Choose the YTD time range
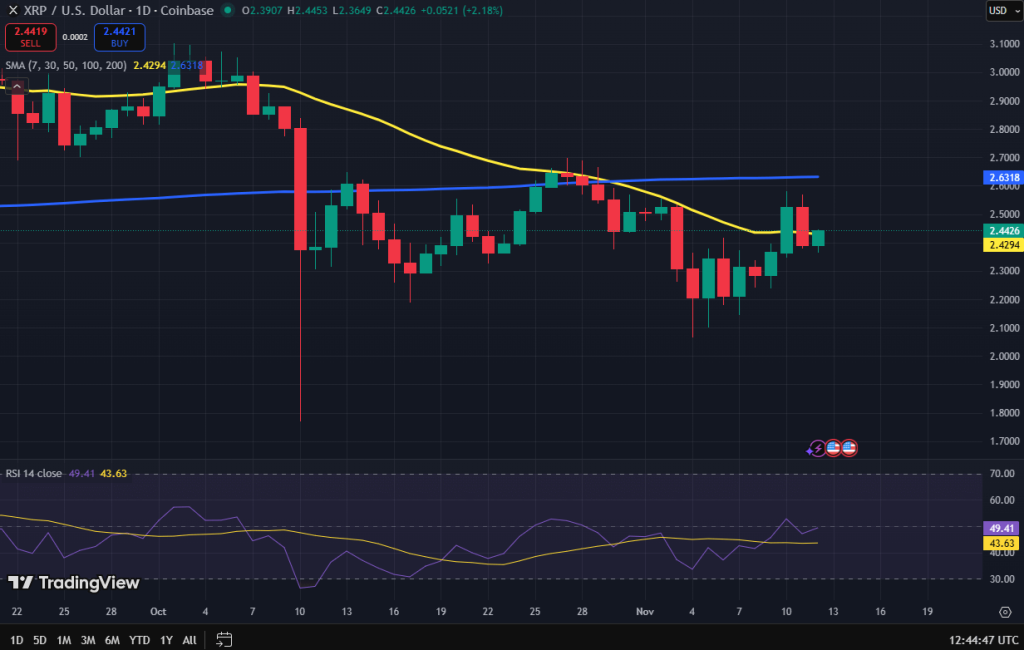This screenshot has height=650, width=1024. pyautogui.click(x=139, y=640)
